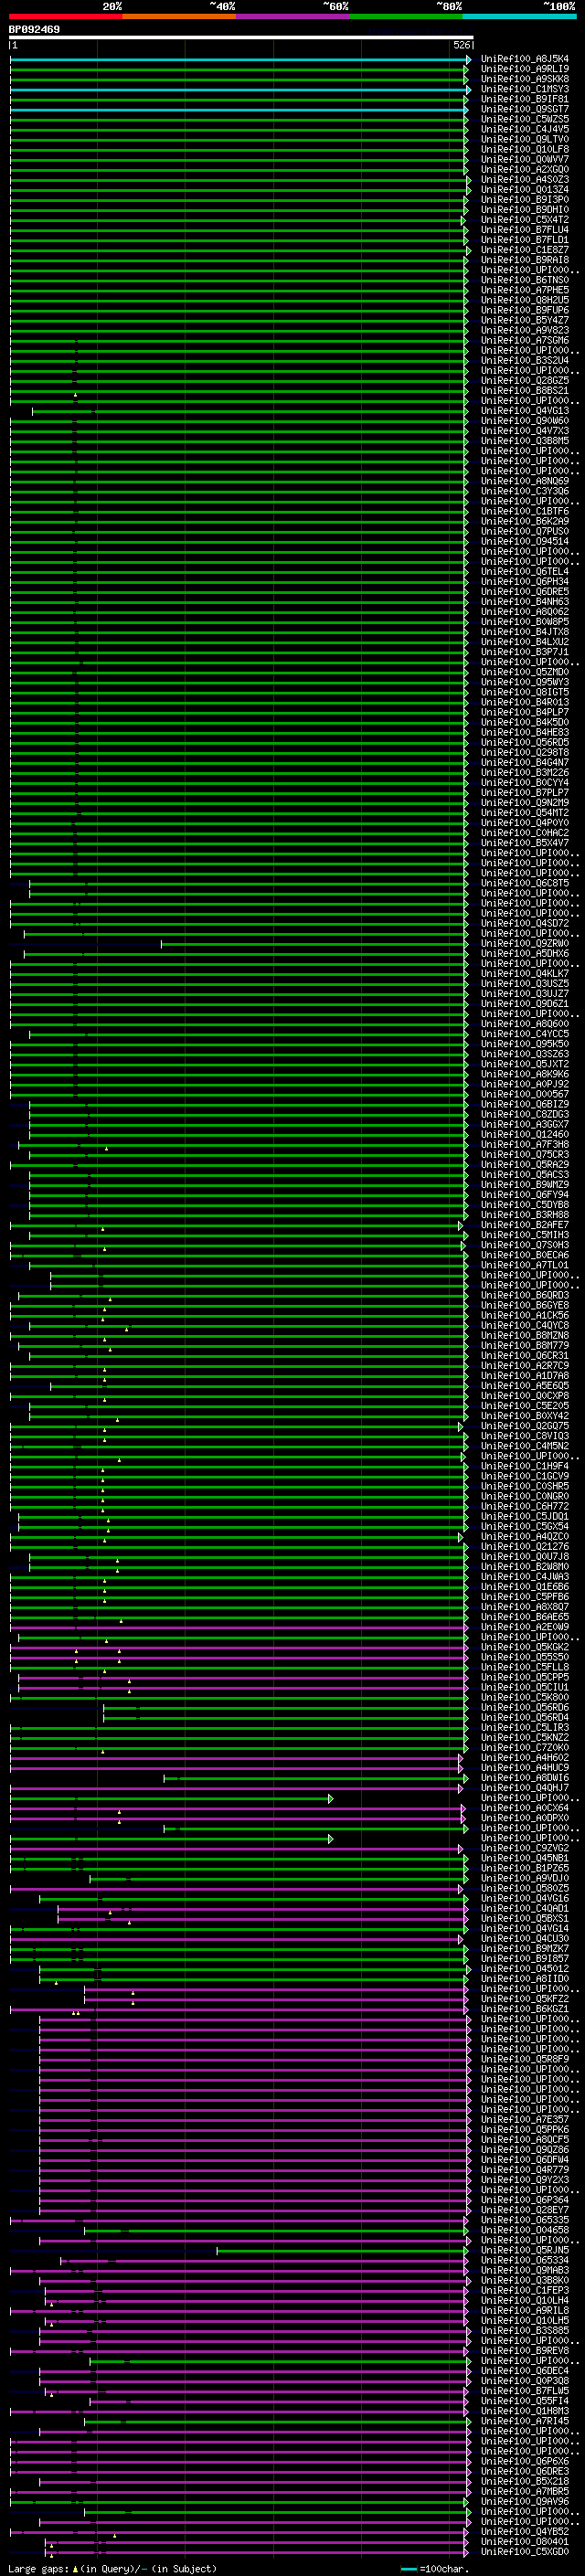Select label UniRef100_C5MIH3
This screenshot has width=585, height=2576.
tap(525, 1235)
